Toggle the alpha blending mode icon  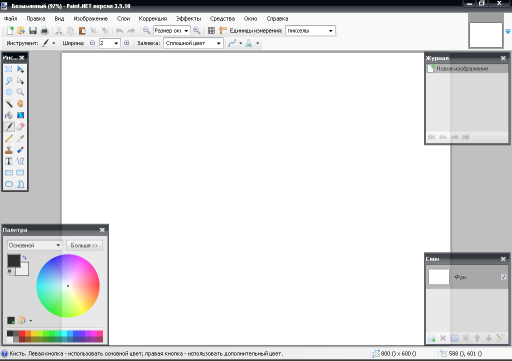click(249, 43)
